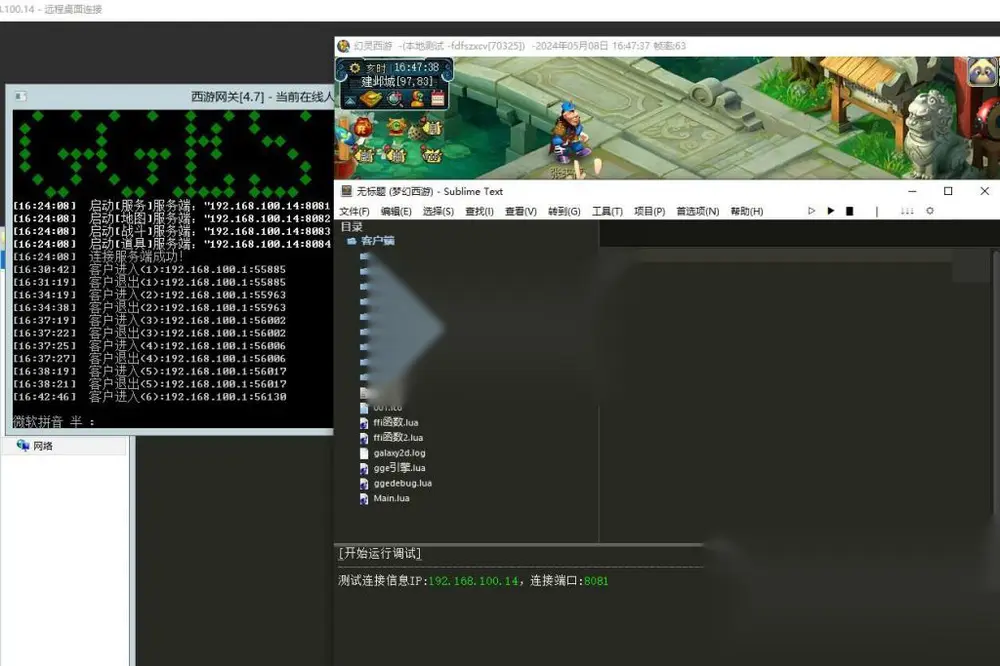Select Main.lua in the file tree
Screen dimensions: 1000x666
click(x=391, y=498)
